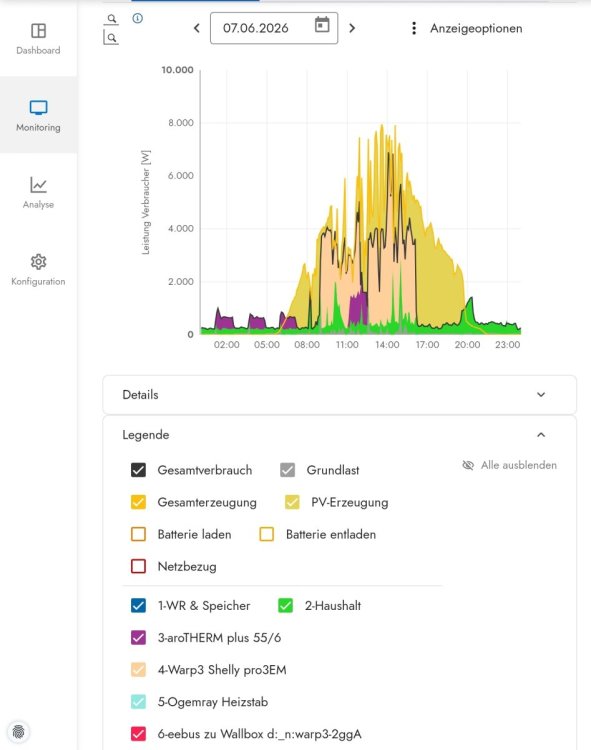Open the Dashboard section
Viewport: 591px width, 750px height.
[38, 39]
